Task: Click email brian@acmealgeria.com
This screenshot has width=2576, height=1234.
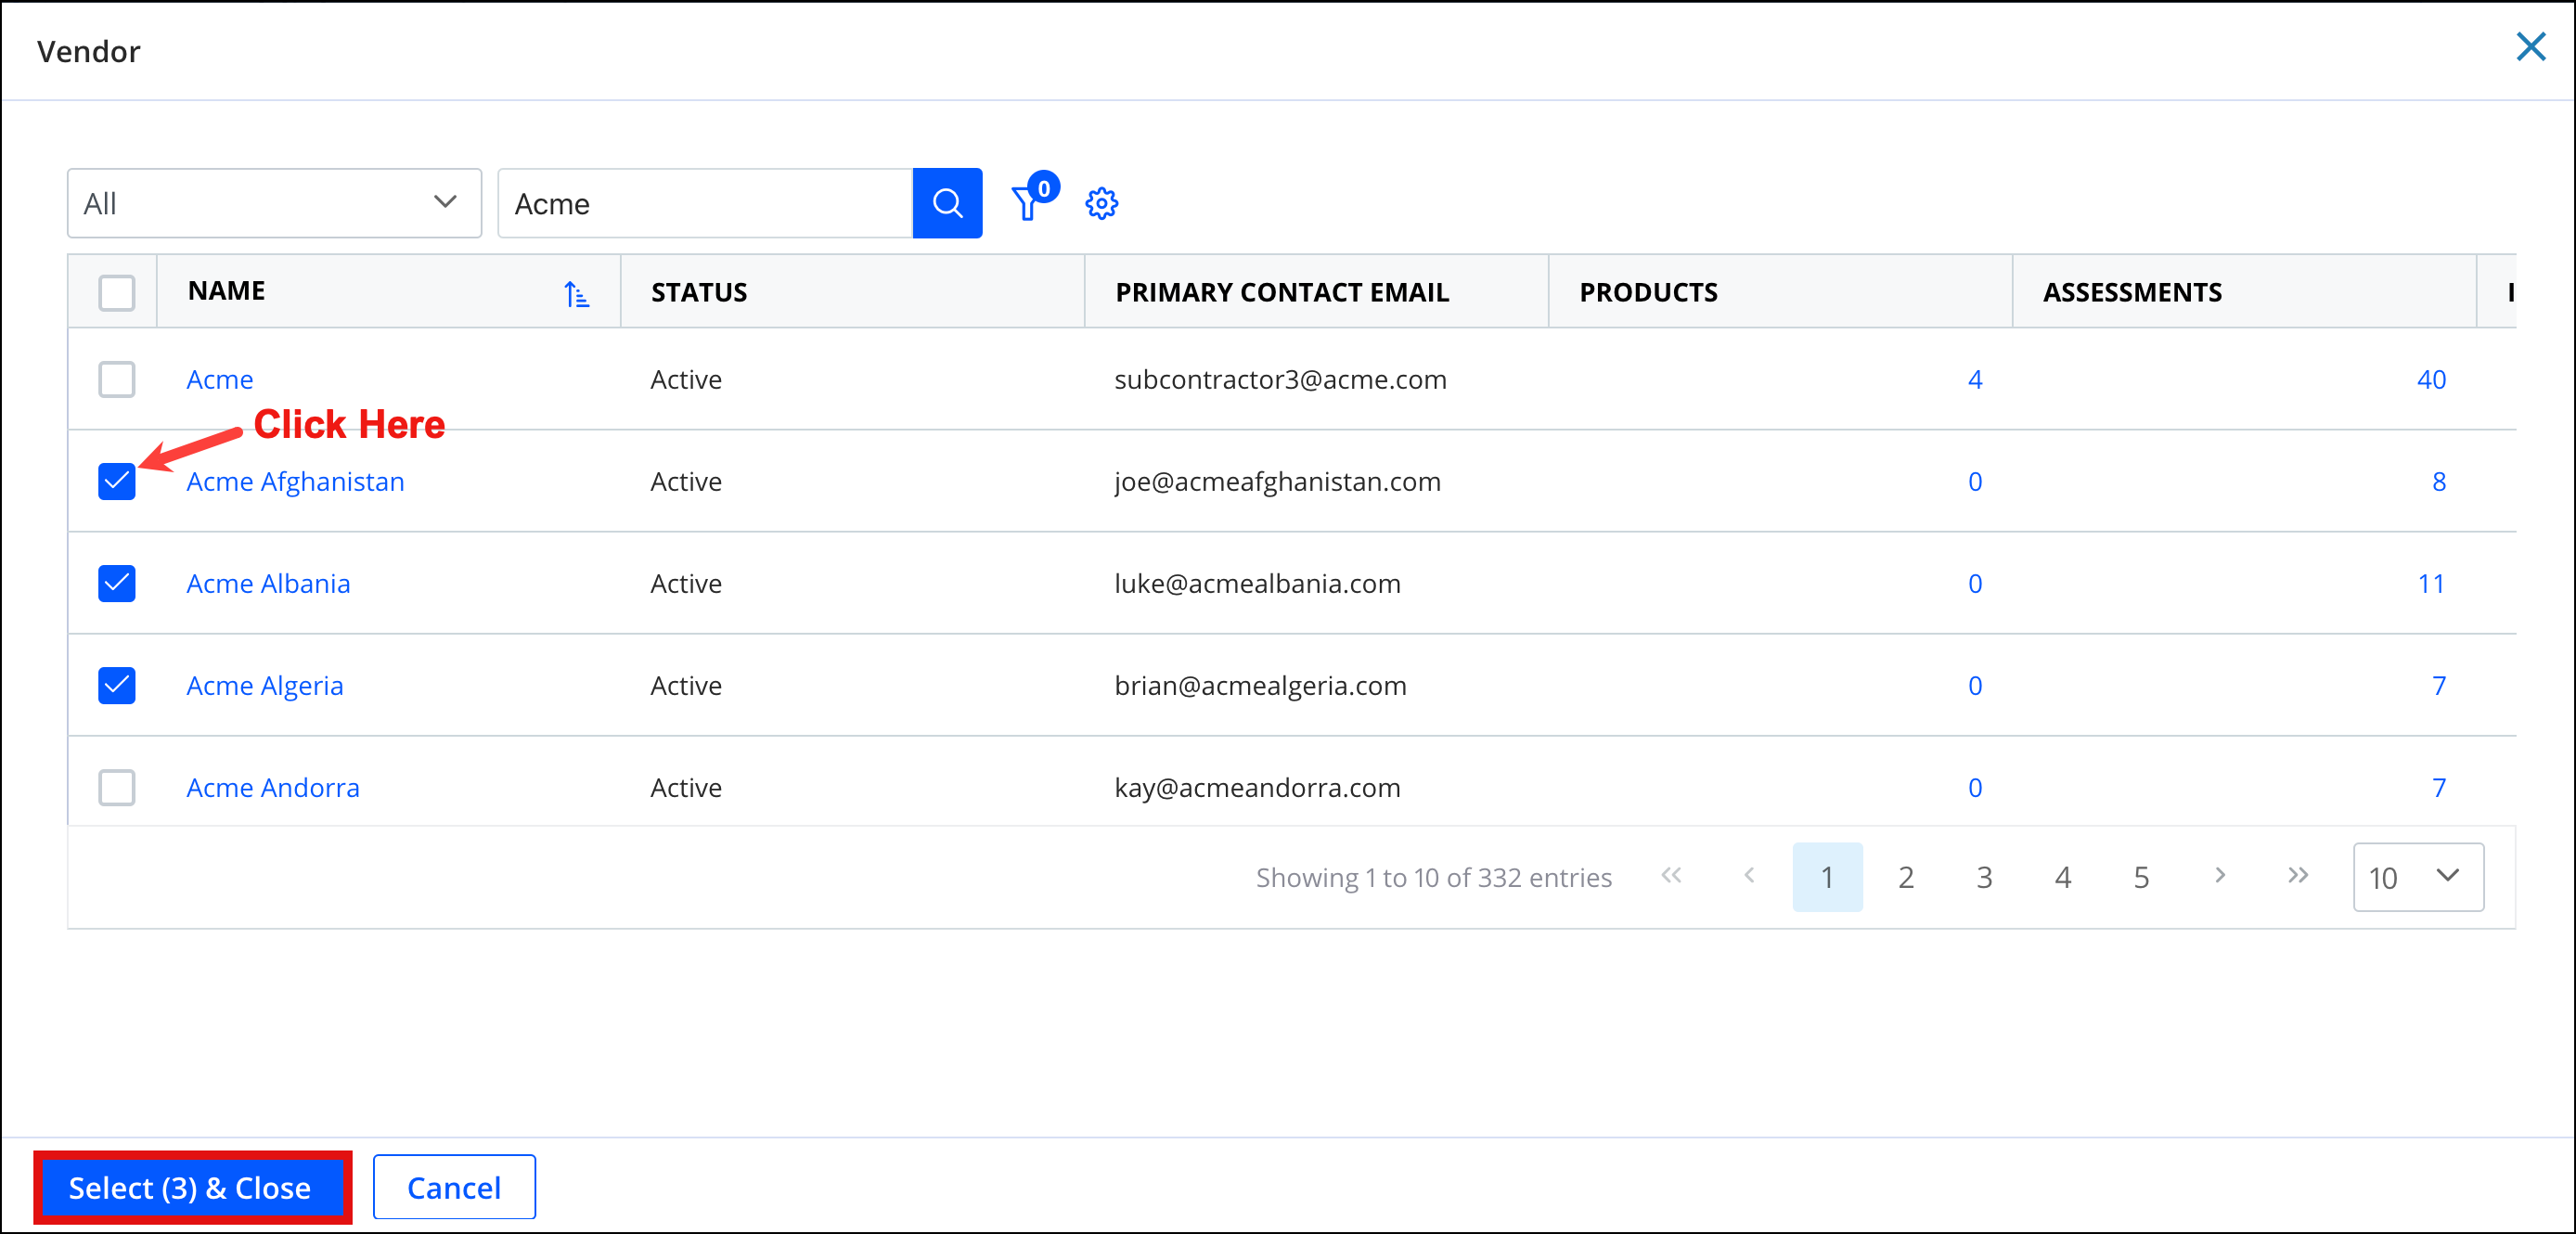Action: coord(1260,685)
